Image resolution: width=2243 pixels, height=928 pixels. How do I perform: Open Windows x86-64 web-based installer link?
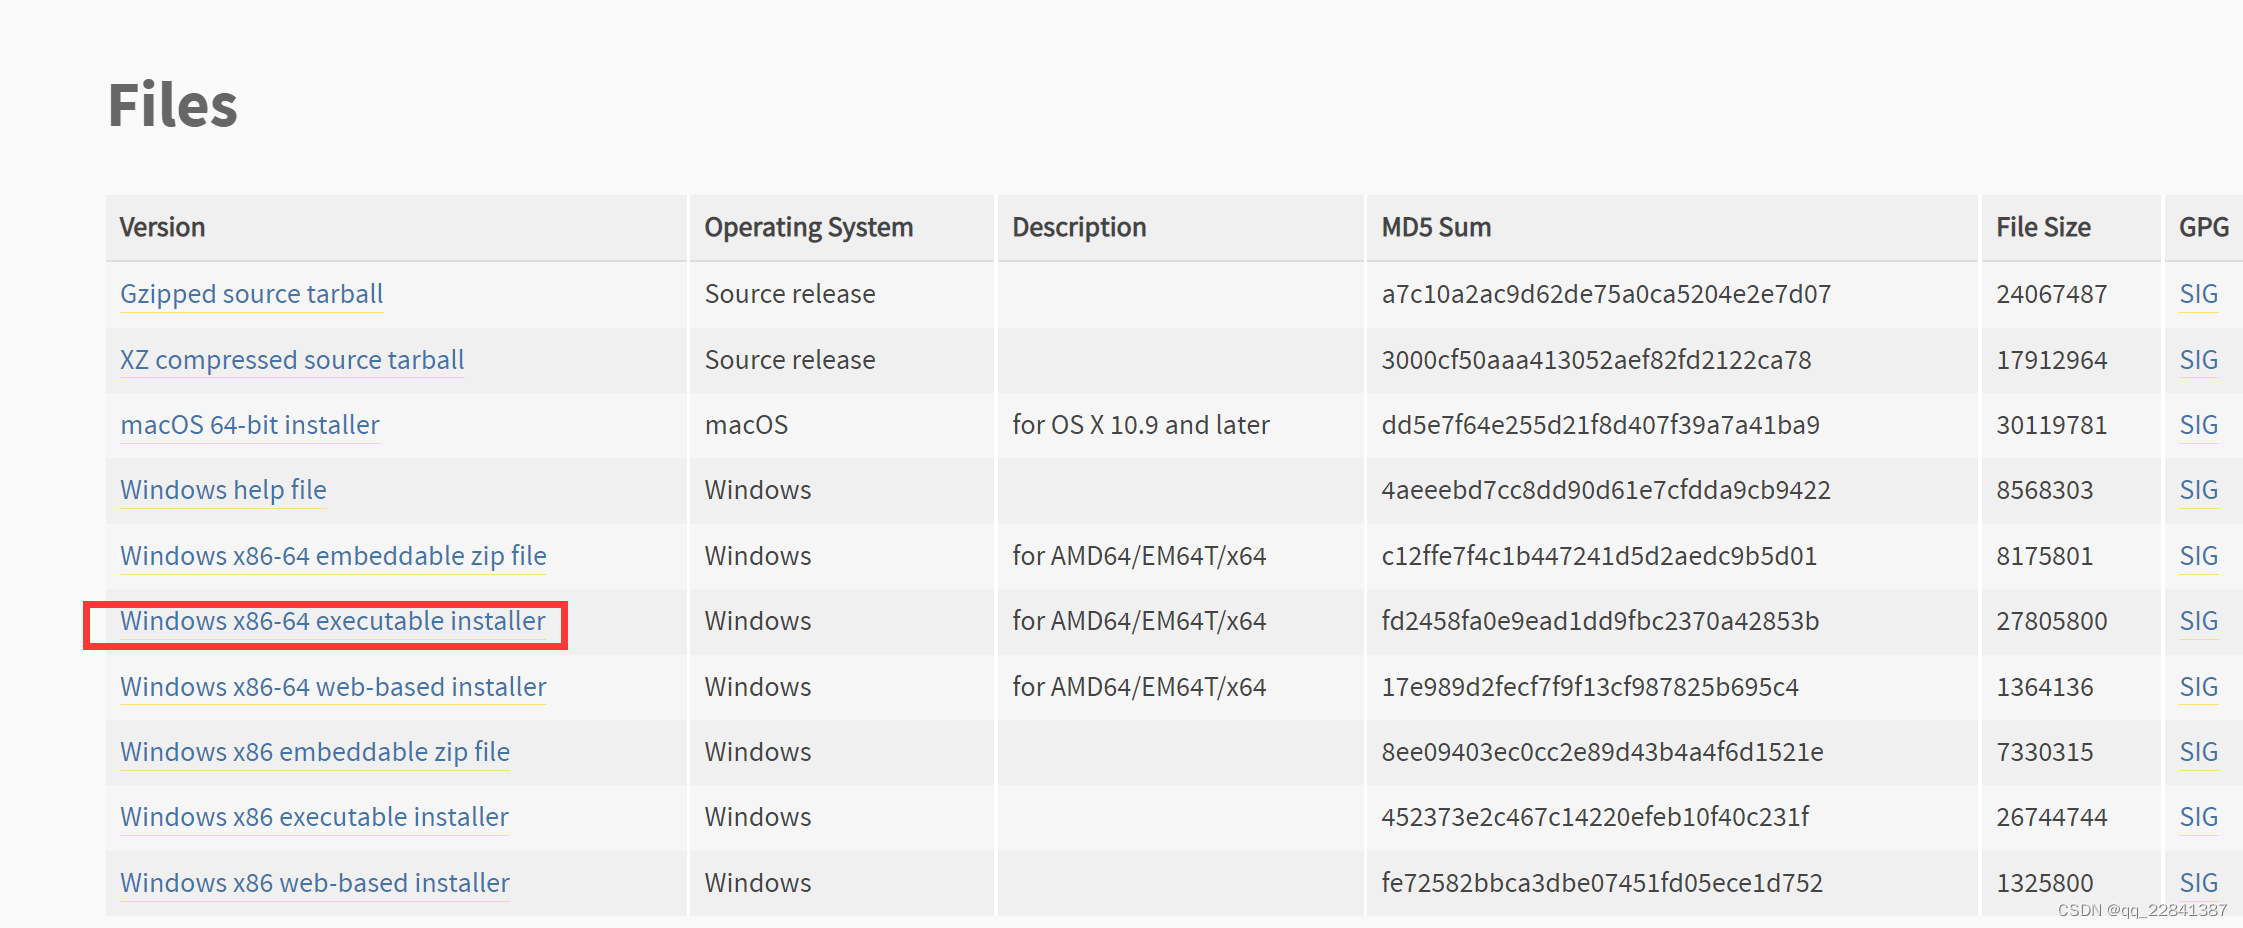pyautogui.click(x=333, y=687)
